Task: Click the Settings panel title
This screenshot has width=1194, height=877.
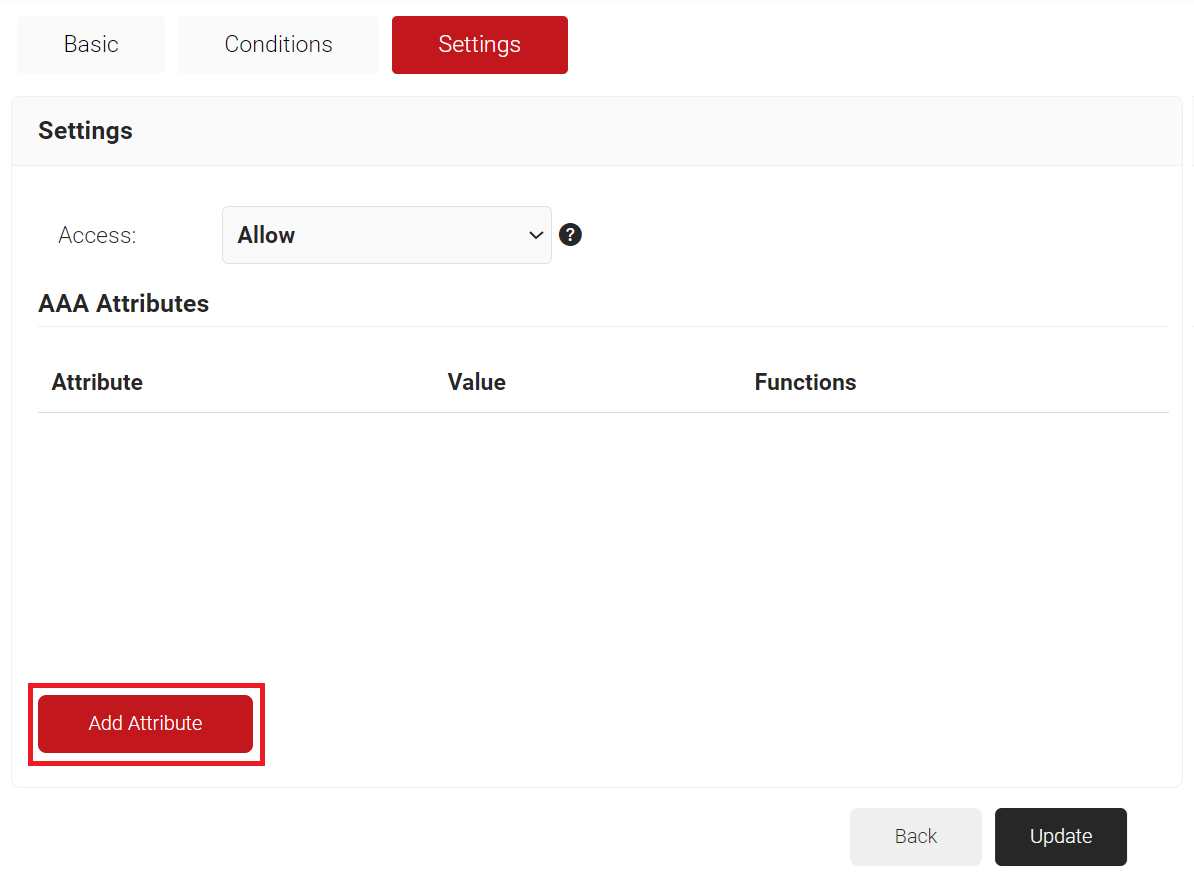Action: tap(85, 131)
